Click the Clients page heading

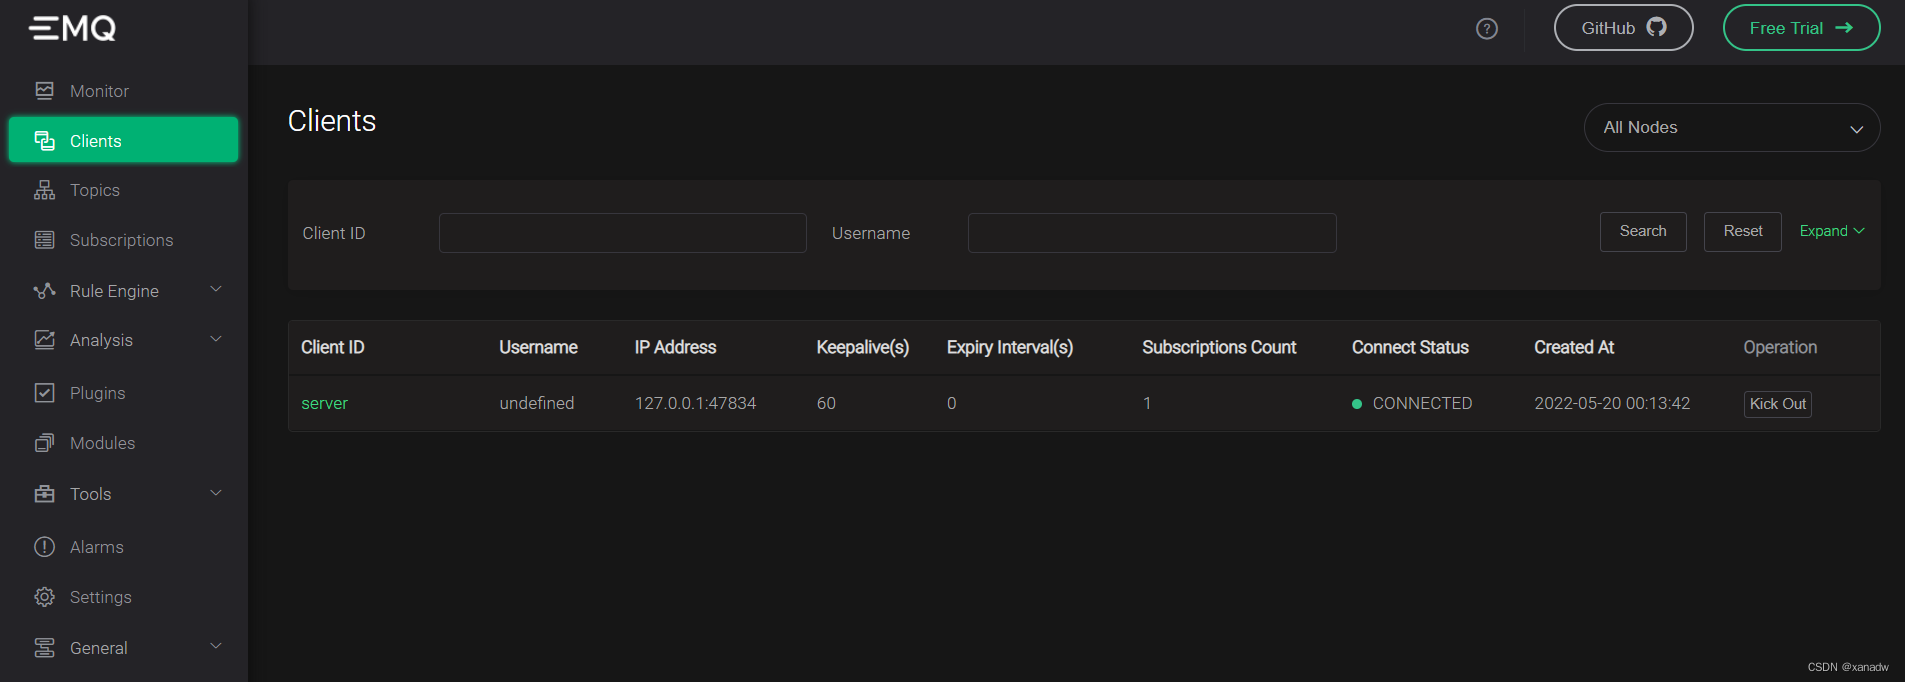(332, 121)
